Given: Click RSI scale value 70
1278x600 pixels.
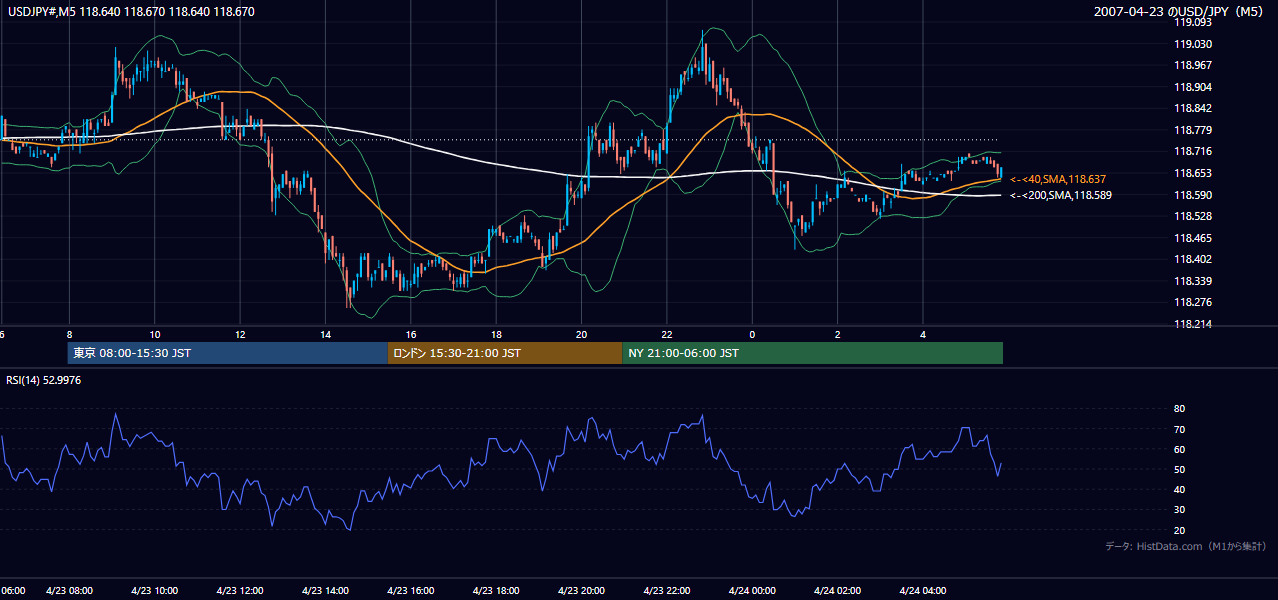Looking at the screenshot, I should 1180,429.
